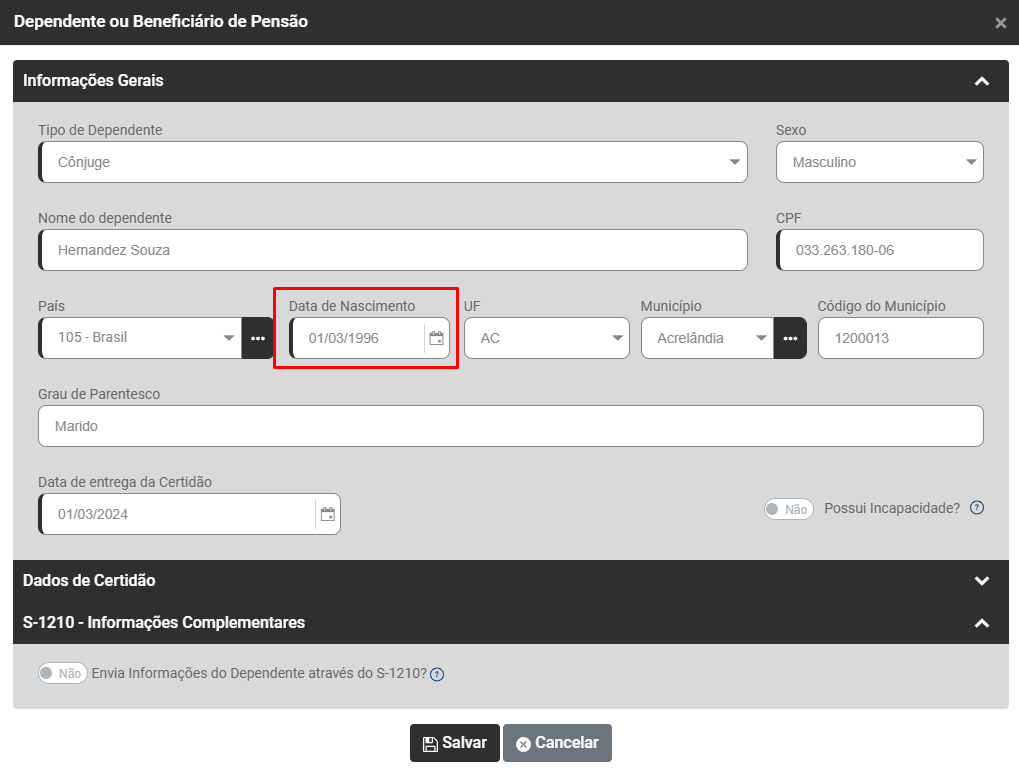This screenshot has height=772, width=1019.
Task: Click help icon next to S-1210 question
Action: (x=437, y=674)
